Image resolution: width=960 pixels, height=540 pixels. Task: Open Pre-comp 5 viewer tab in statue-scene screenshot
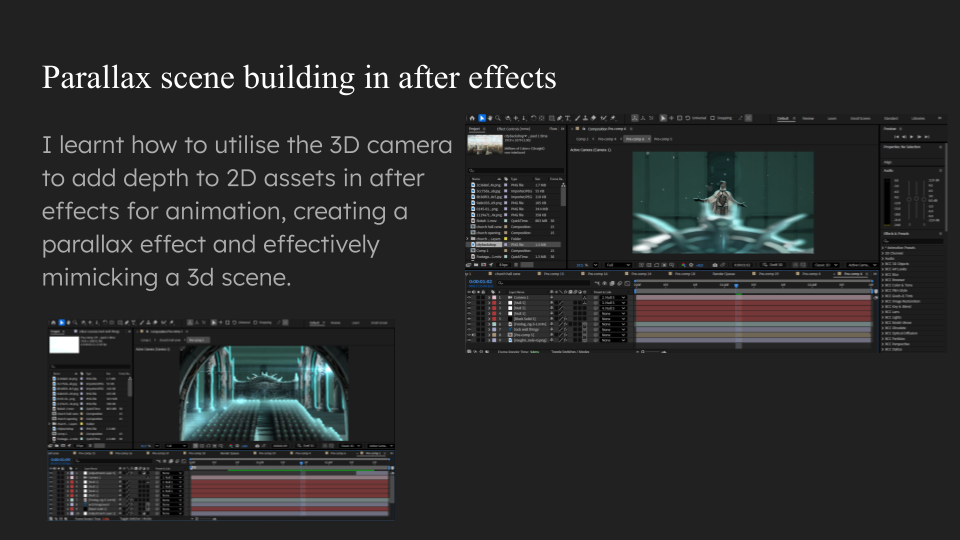[663, 139]
